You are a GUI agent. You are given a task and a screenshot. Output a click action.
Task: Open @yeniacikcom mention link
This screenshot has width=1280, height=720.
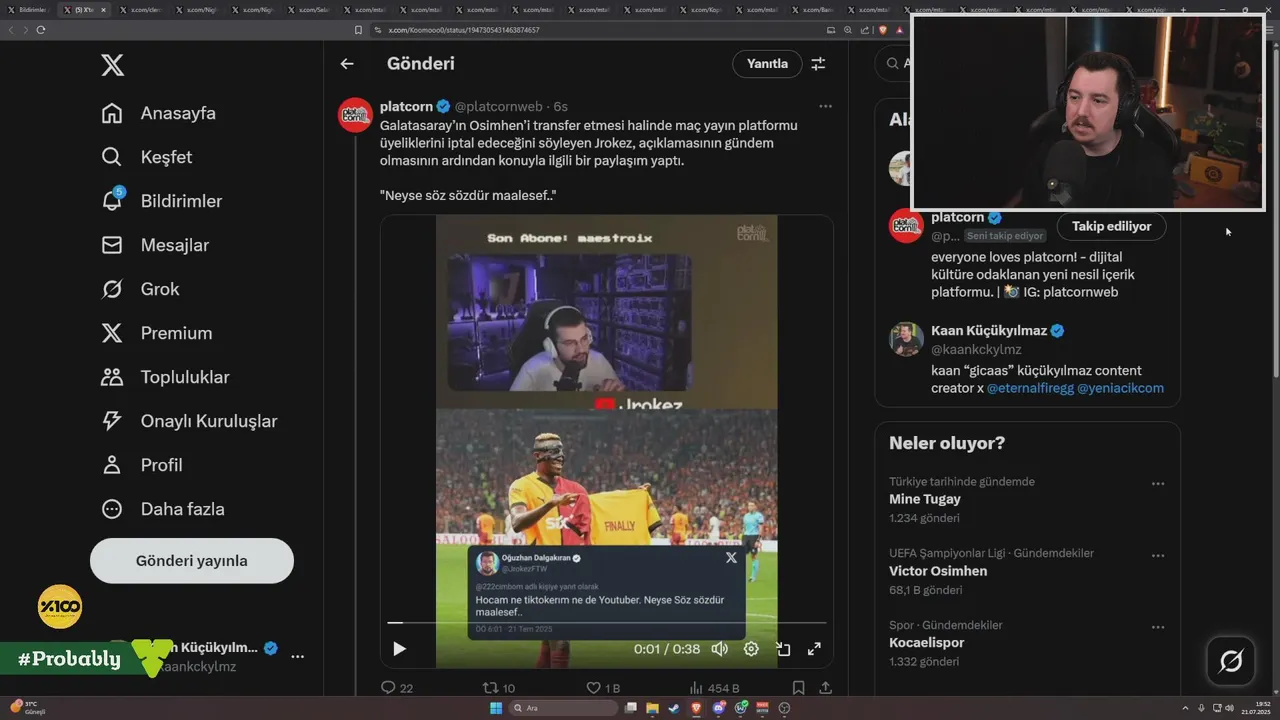(1120, 388)
